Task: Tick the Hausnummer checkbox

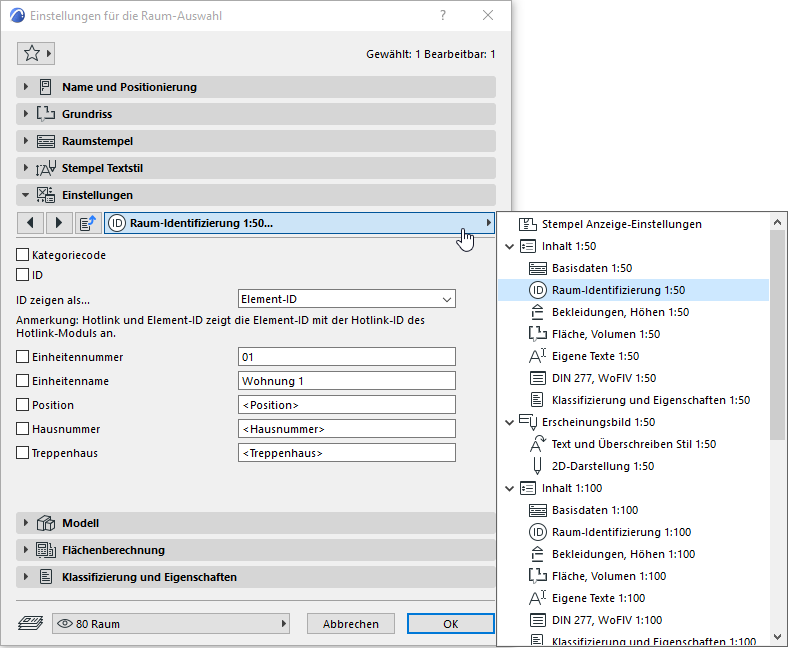Action: tap(23, 429)
